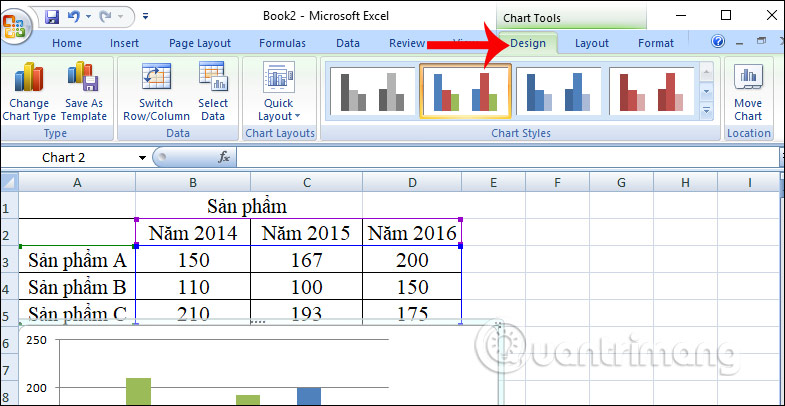Click the tall green bar in the chart
The height and width of the screenshot is (406, 785).
[138, 391]
